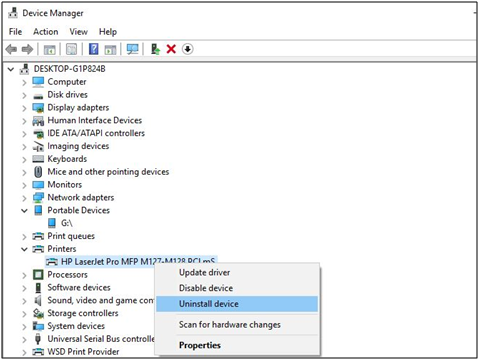Click the Update driver toolbar icon
This screenshot has height=360, width=480.
[155, 49]
